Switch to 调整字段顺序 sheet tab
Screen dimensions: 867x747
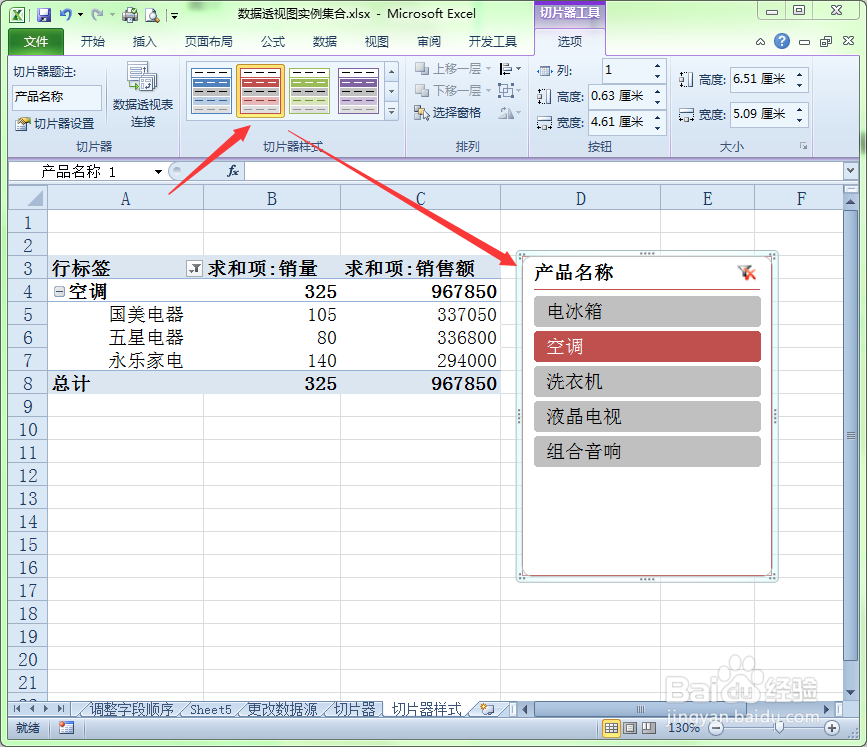coord(132,709)
